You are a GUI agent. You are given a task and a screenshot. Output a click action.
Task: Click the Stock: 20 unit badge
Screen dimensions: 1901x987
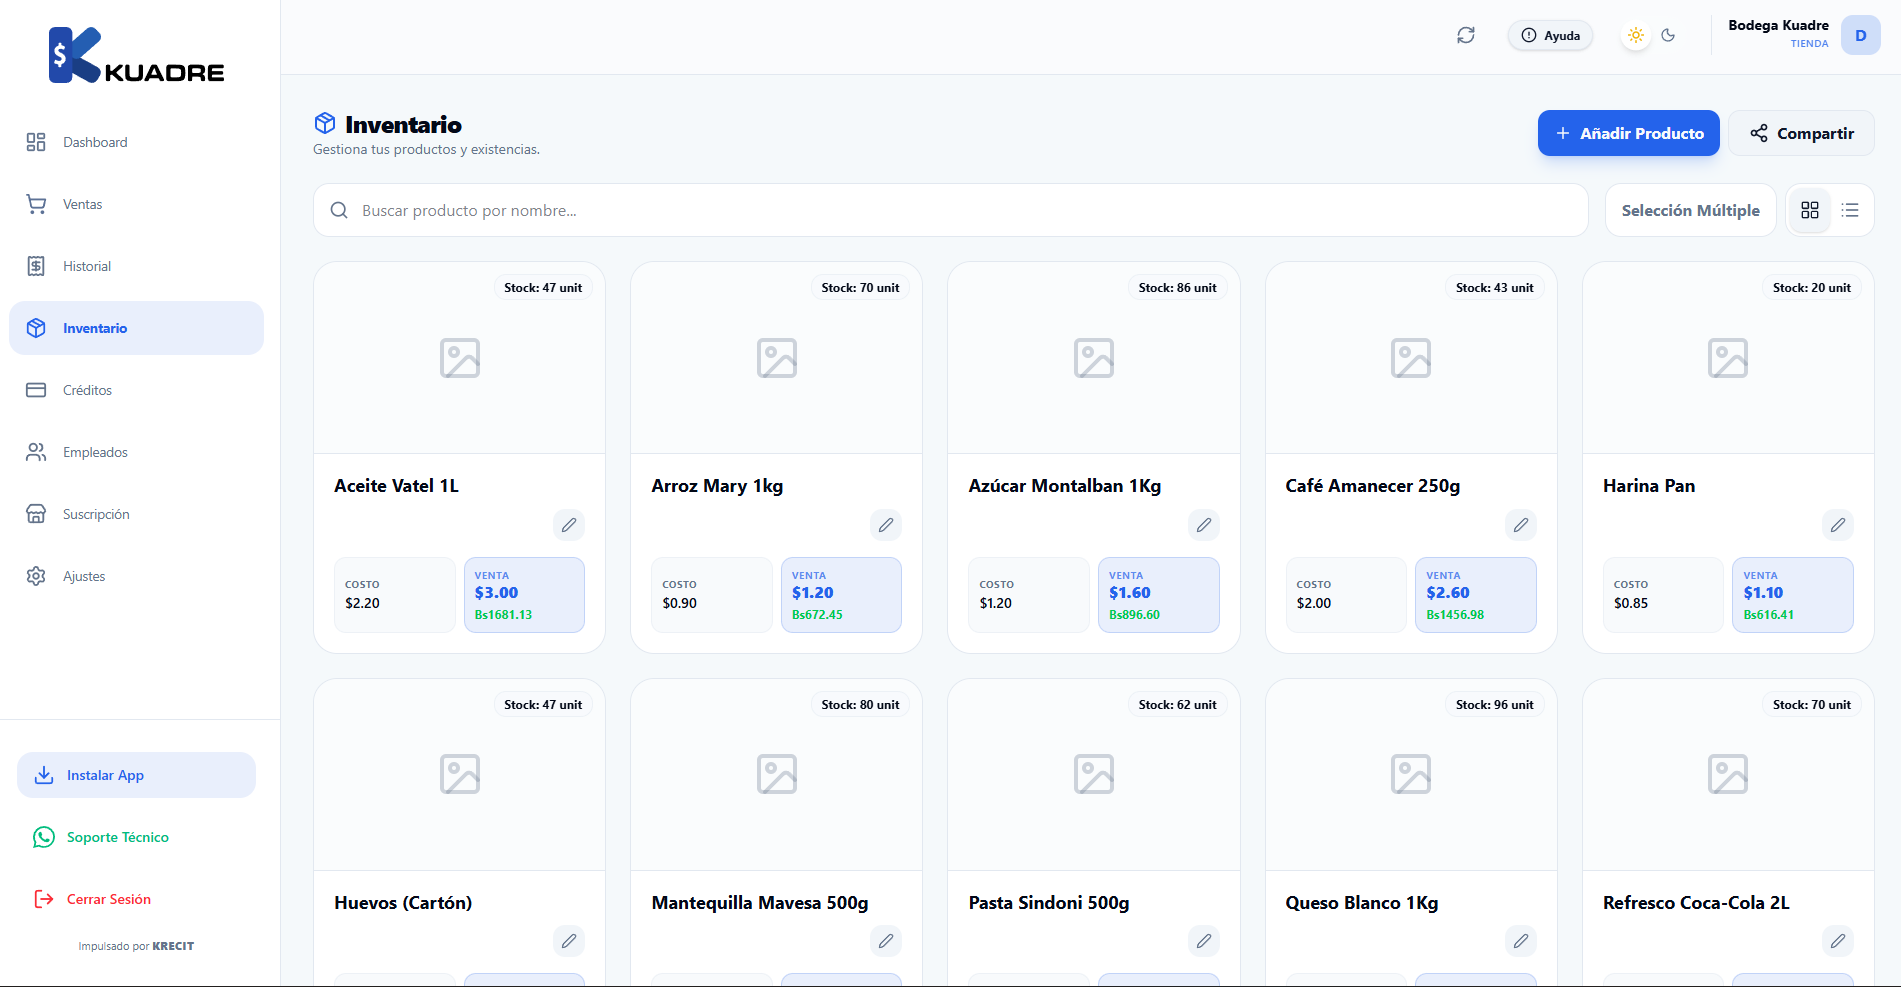tap(1812, 288)
